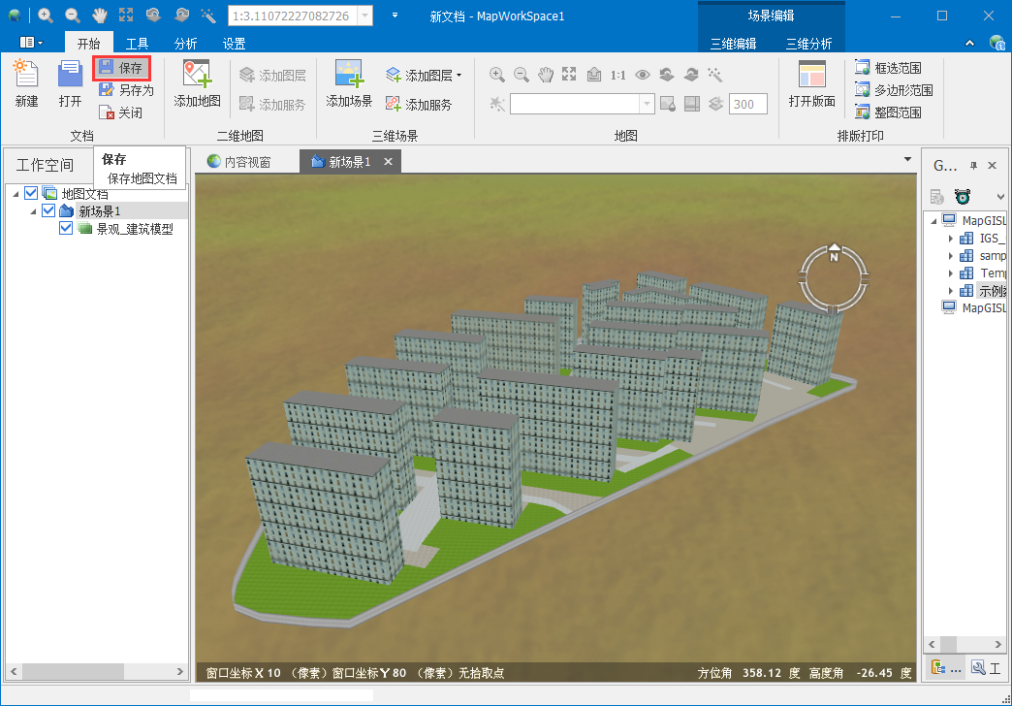Click the previous view icon in ribbon
This screenshot has height=706, width=1012.
click(667, 75)
